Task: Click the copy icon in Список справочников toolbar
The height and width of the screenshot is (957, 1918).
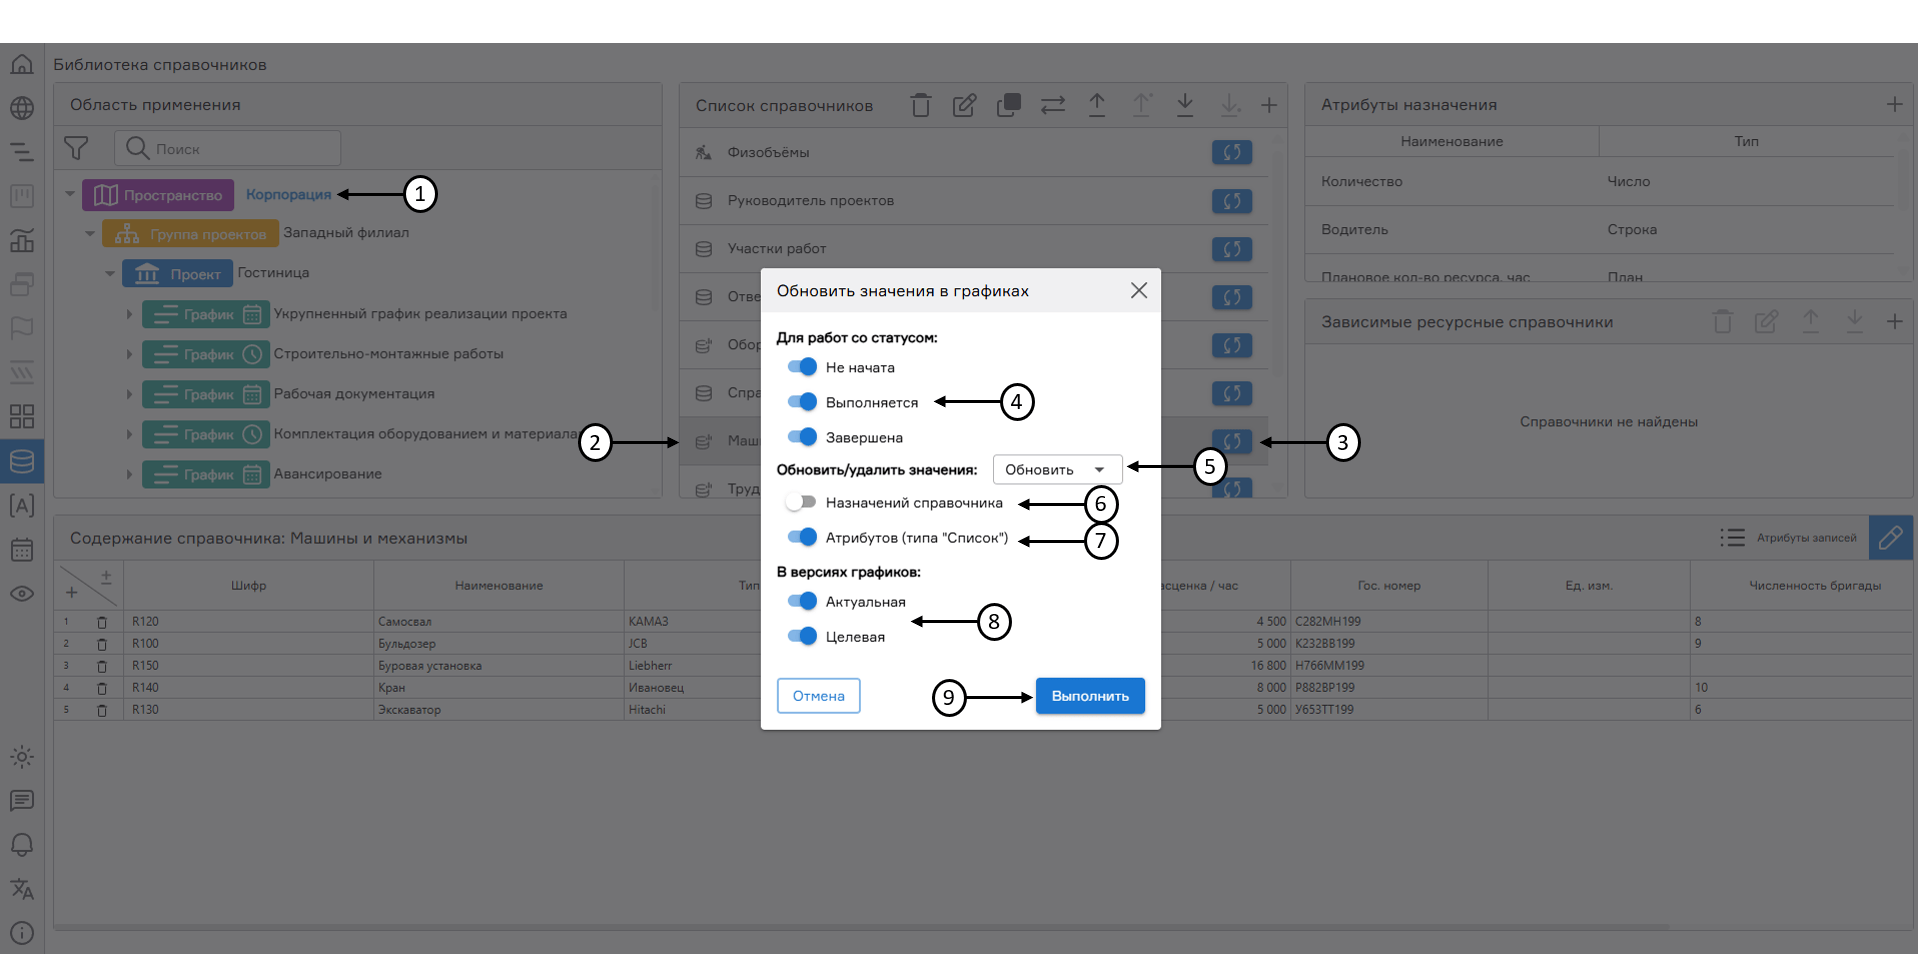Action: 1008,105
